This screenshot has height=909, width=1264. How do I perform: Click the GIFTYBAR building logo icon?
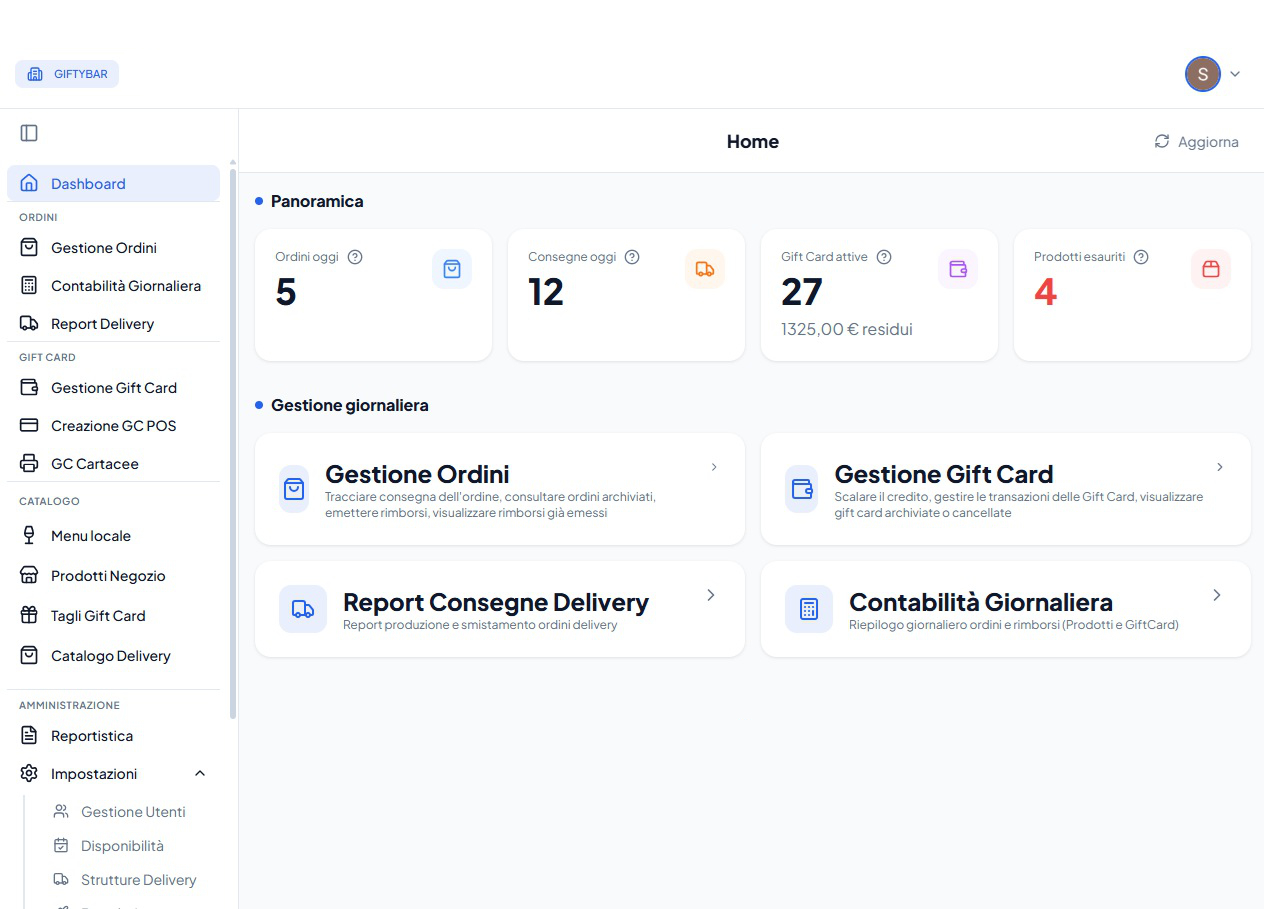point(35,74)
